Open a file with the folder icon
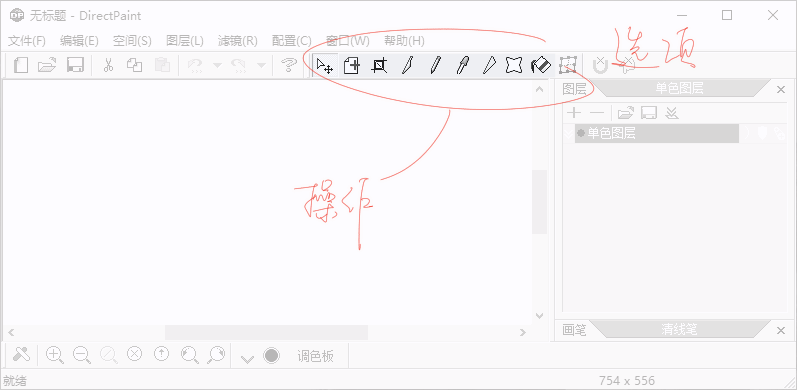 (x=48, y=66)
